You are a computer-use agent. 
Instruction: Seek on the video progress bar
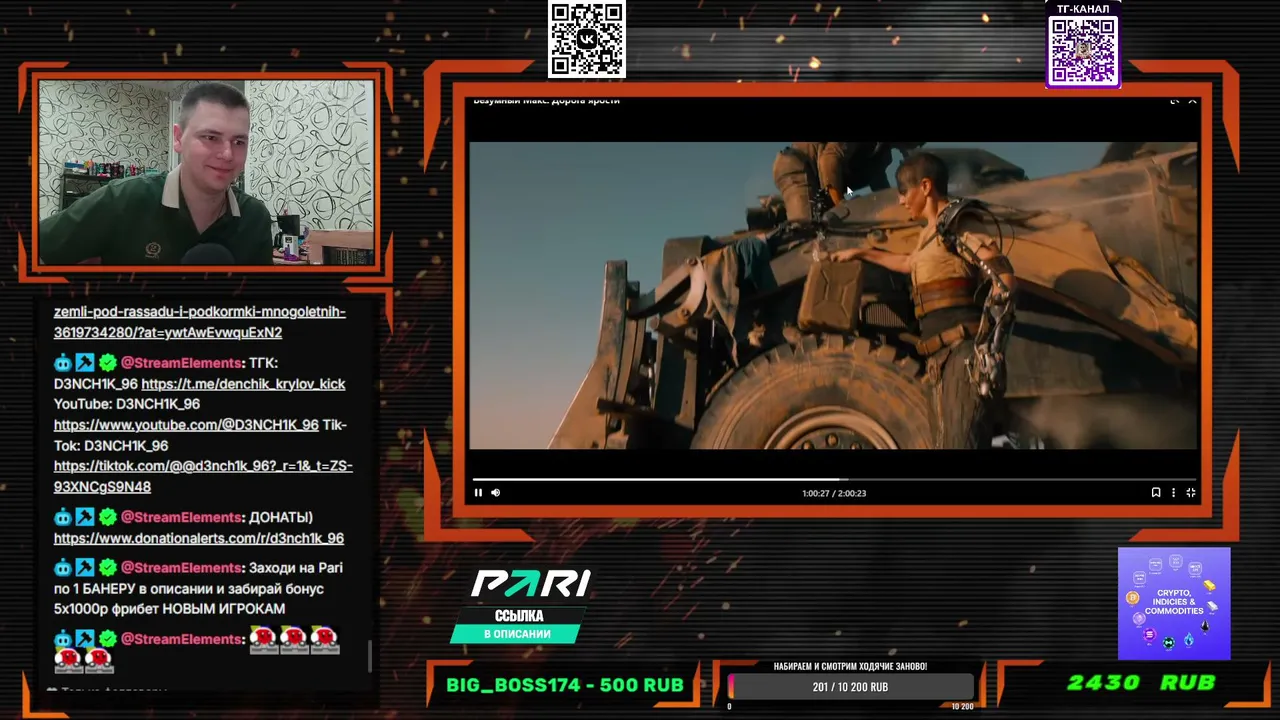[x=834, y=479]
